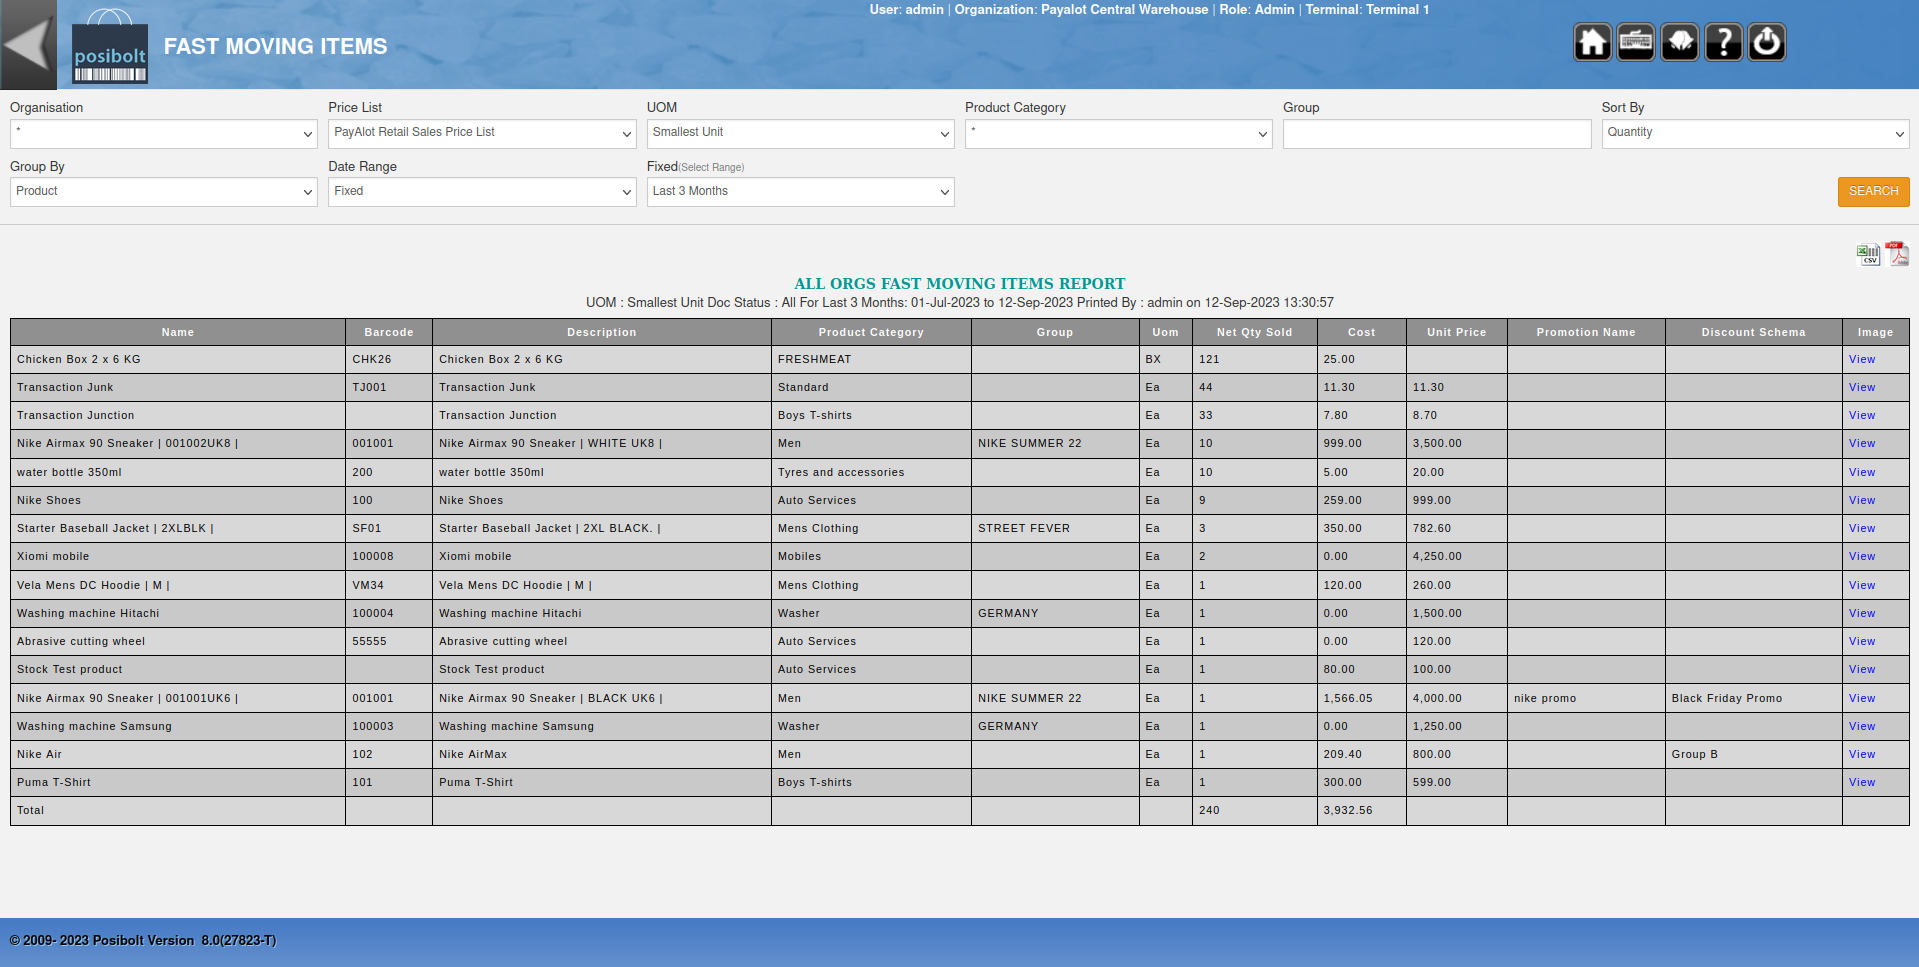The image size is (1919, 967).
Task: Click the Unit Price column header
Action: pyautogui.click(x=1457, y=333)
